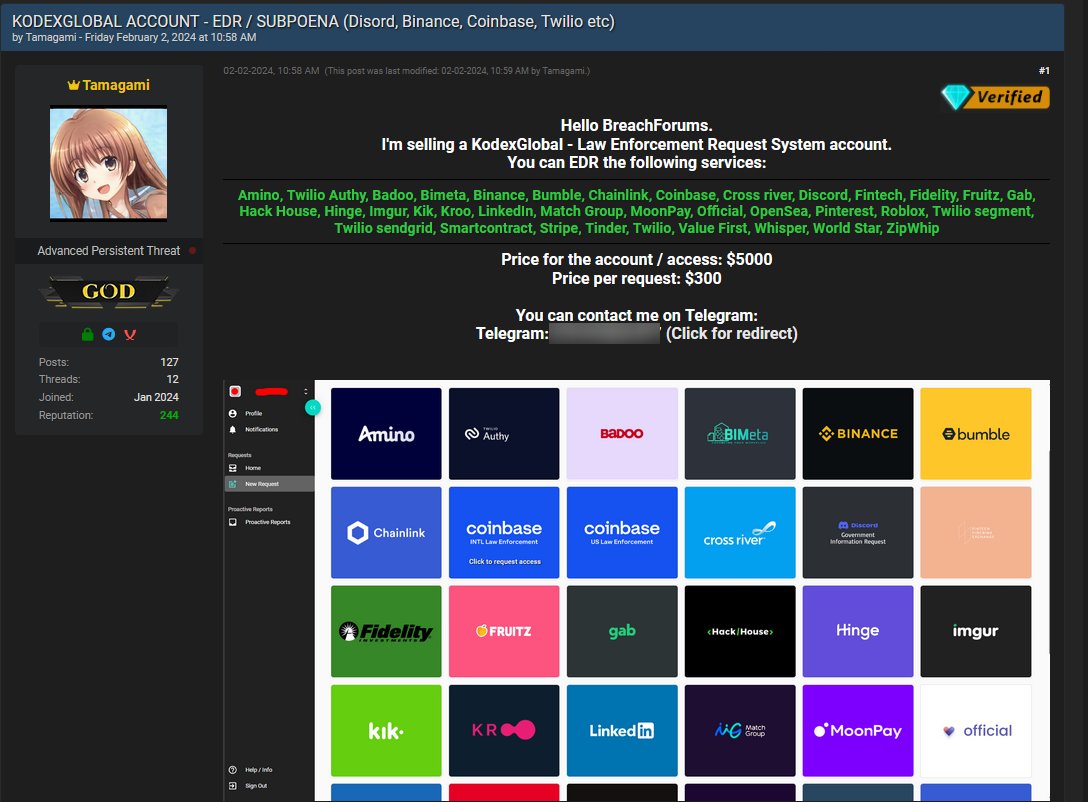Click the faded peach tile beside Discord
This screenshot has width=1088, height=802.
[x=976, y=532]
